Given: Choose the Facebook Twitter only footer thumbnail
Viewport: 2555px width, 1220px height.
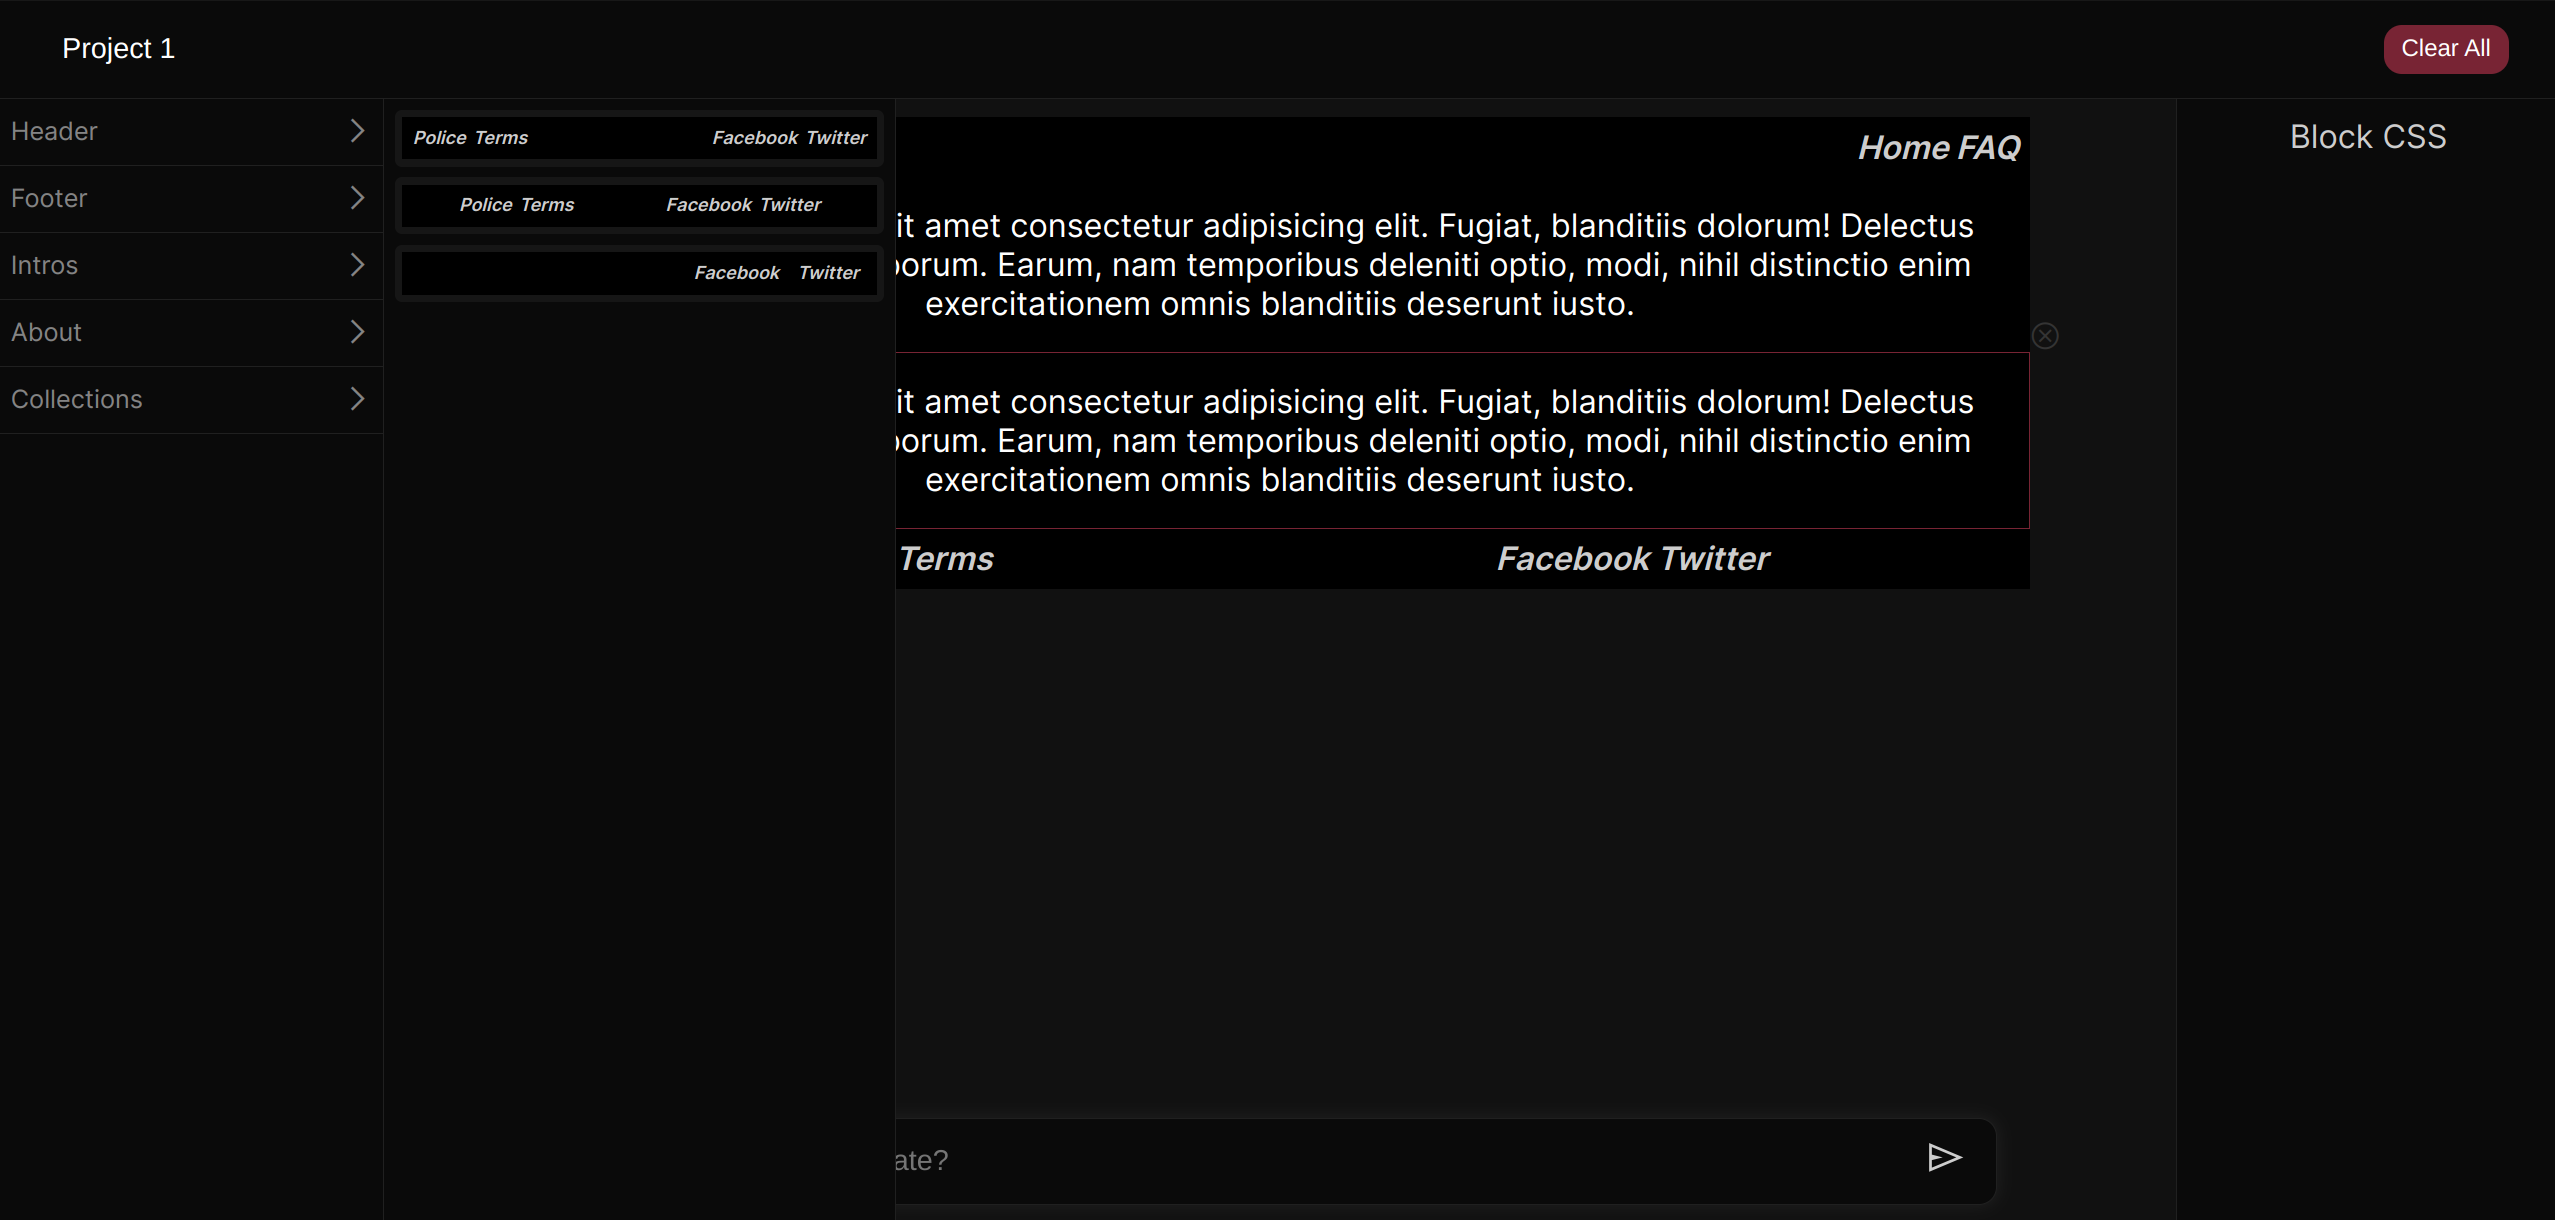Looking at the screenshot, I should (x=640, y=273).
